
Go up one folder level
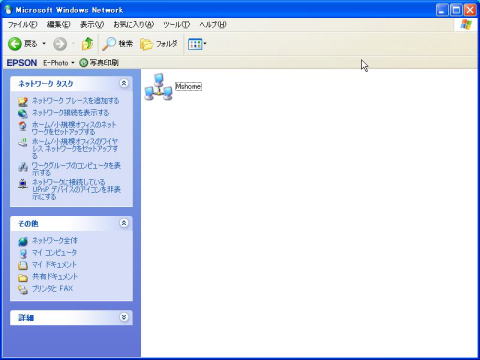(87, 44)
